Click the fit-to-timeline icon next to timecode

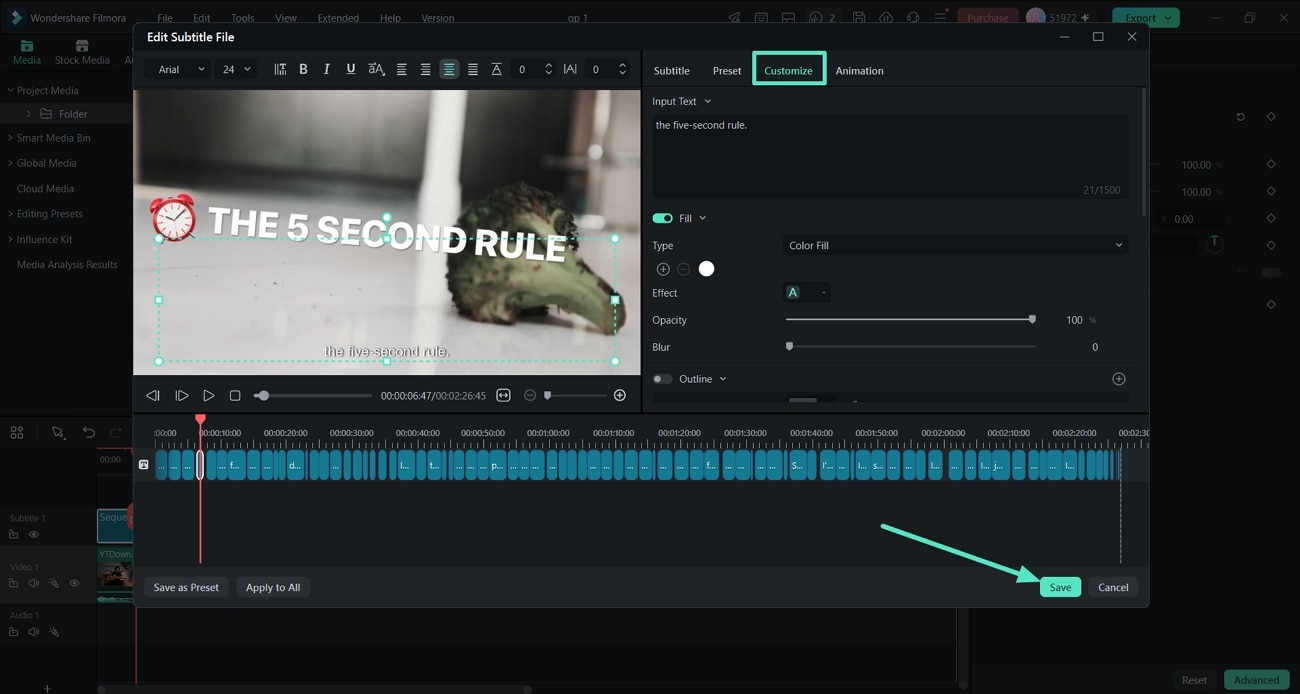pos(503,396)
